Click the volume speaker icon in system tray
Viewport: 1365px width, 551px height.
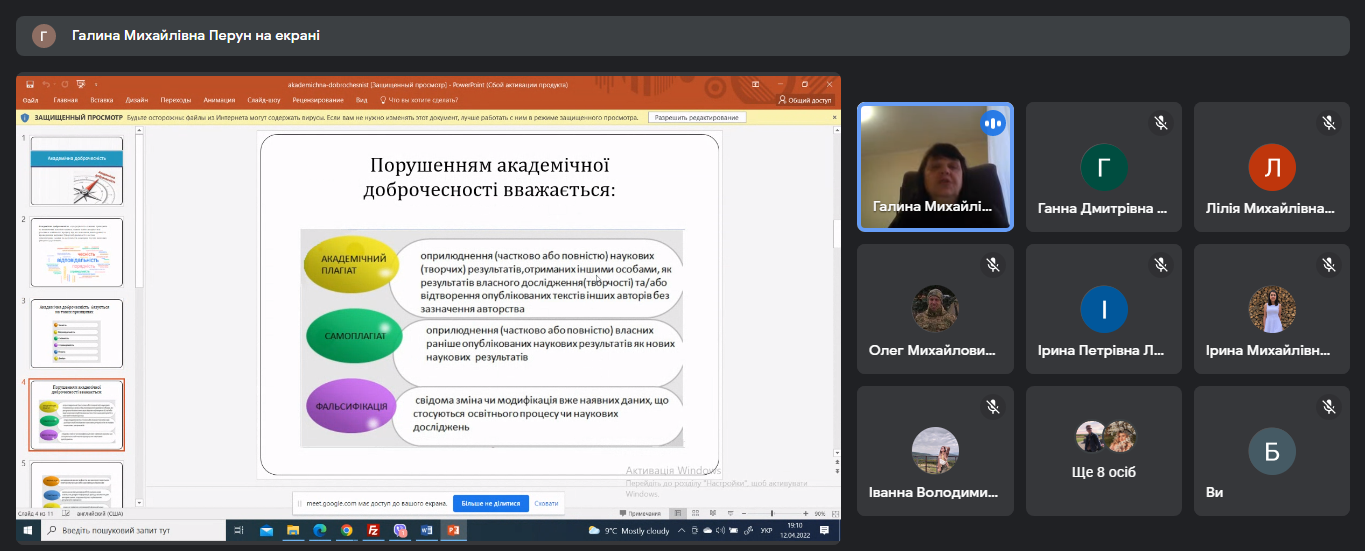pos(720,530)
